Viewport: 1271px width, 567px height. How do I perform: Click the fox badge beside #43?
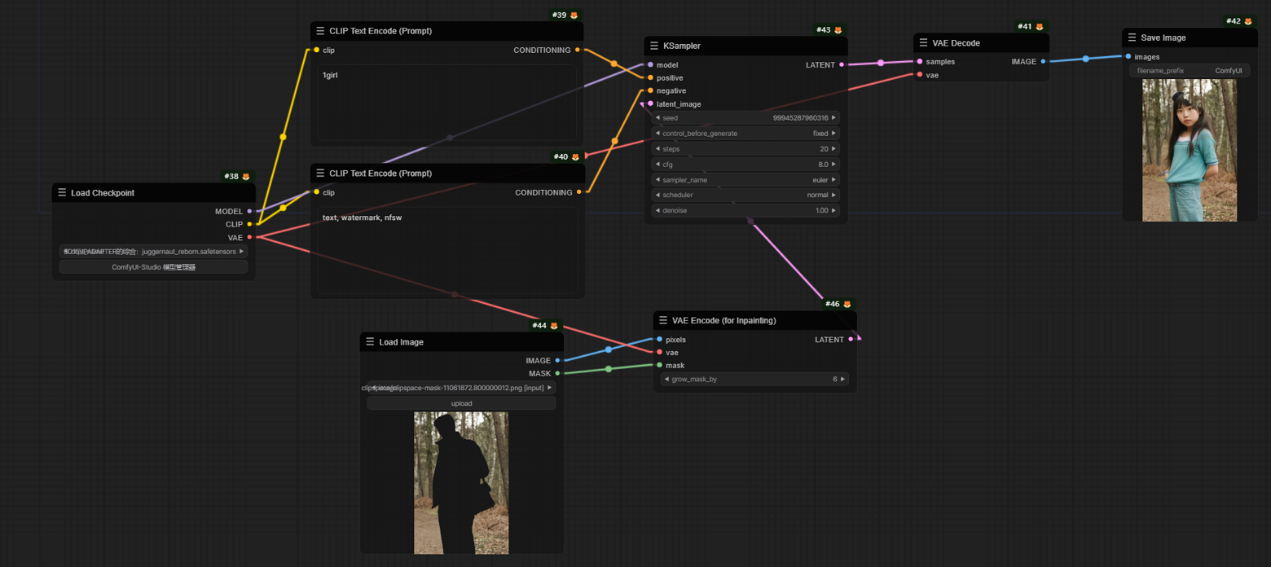pyautogui.click(x=838, y=30)
